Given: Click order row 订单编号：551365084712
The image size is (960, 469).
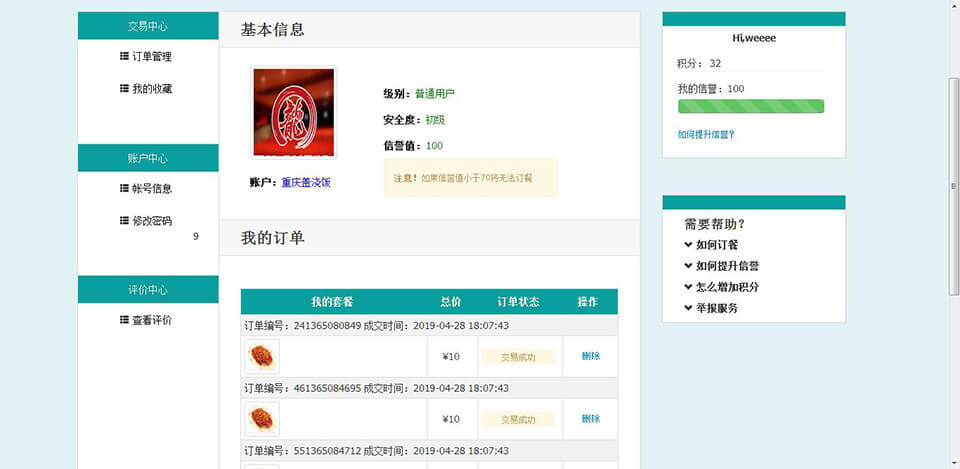Looking at the screenshot, I should pos(429,451).
